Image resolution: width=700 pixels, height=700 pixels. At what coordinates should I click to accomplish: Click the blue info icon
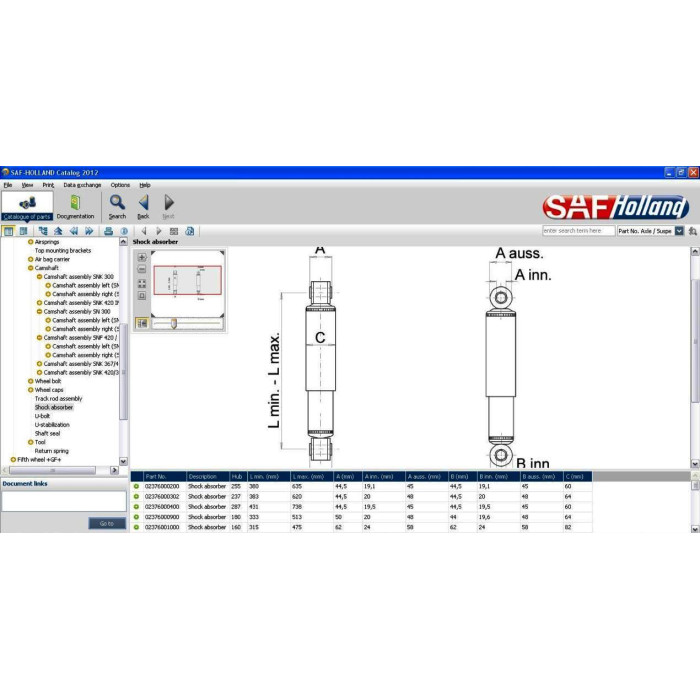pyautogui.click(x=124, y=231)
